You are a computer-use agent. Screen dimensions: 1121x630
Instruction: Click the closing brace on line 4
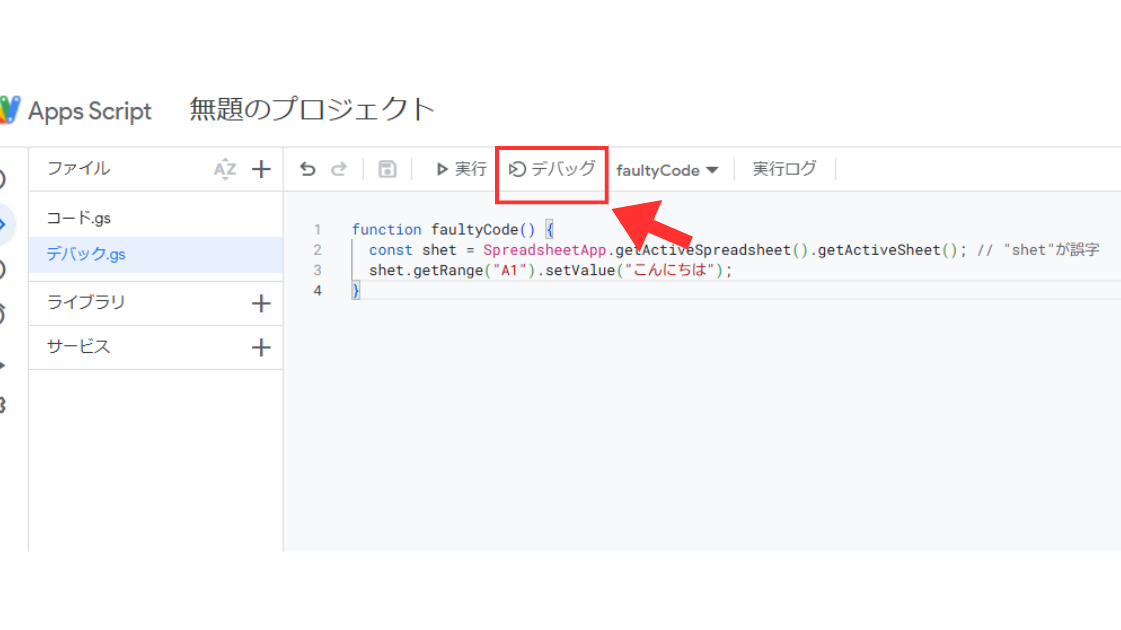point(355,290)
